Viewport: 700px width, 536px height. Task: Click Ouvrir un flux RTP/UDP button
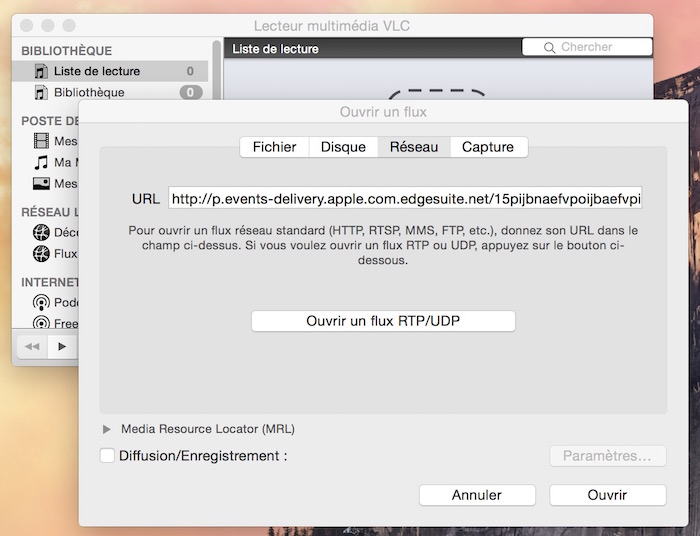click(383, 321)
